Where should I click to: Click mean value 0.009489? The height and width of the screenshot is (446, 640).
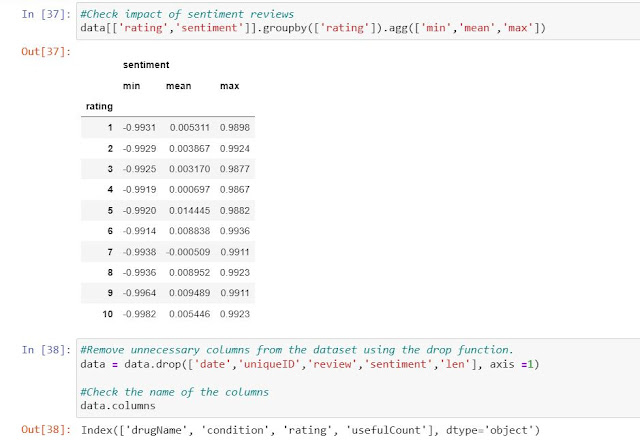[189, 293]
